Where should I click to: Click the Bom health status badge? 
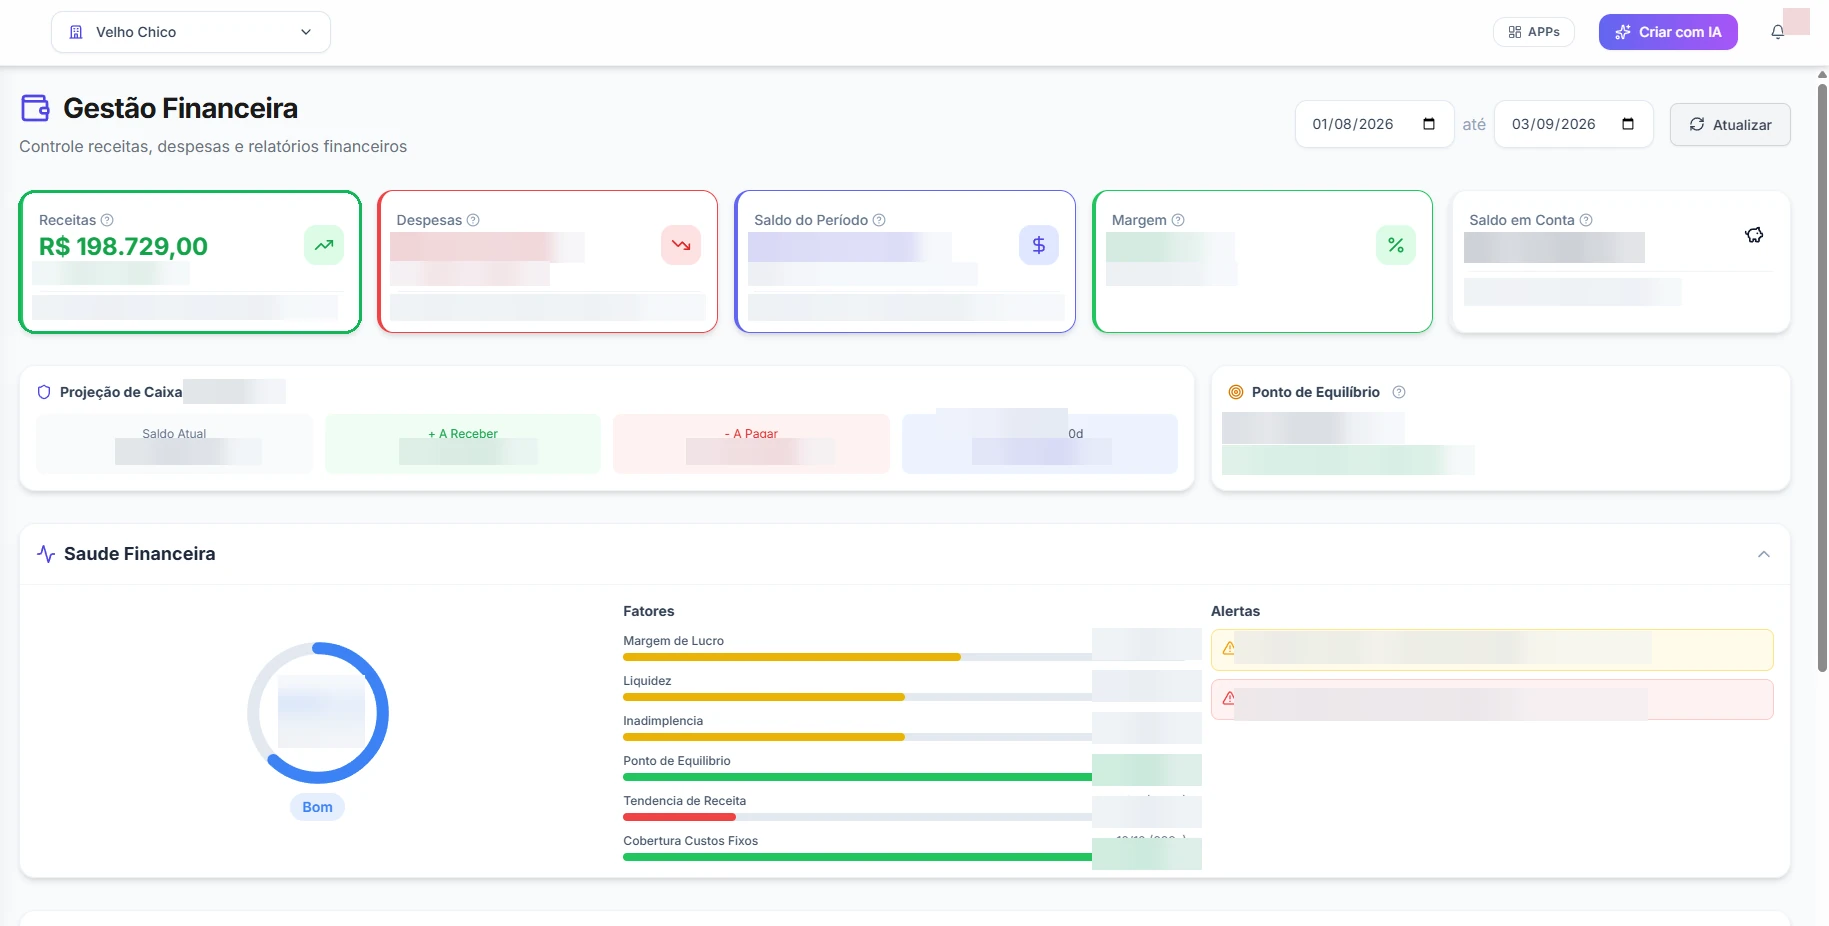click(317, 807)
